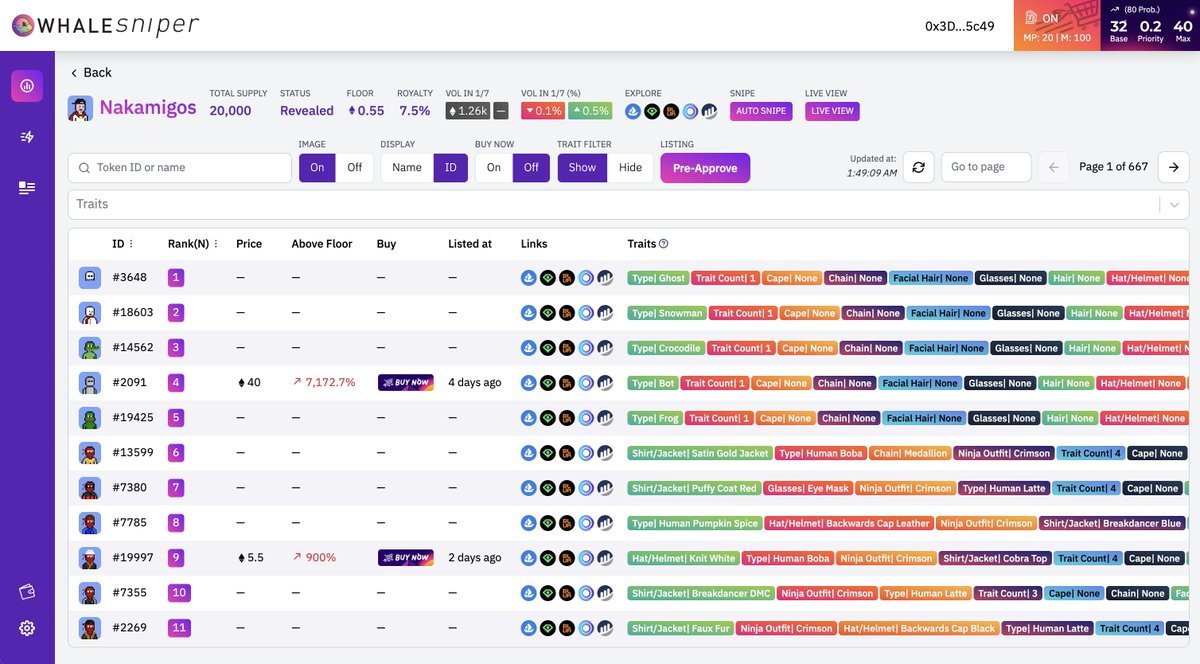This screenshot has height=664, width=1200.
Task: Open OpenSea link for token #7355
Action: point(529,593)
